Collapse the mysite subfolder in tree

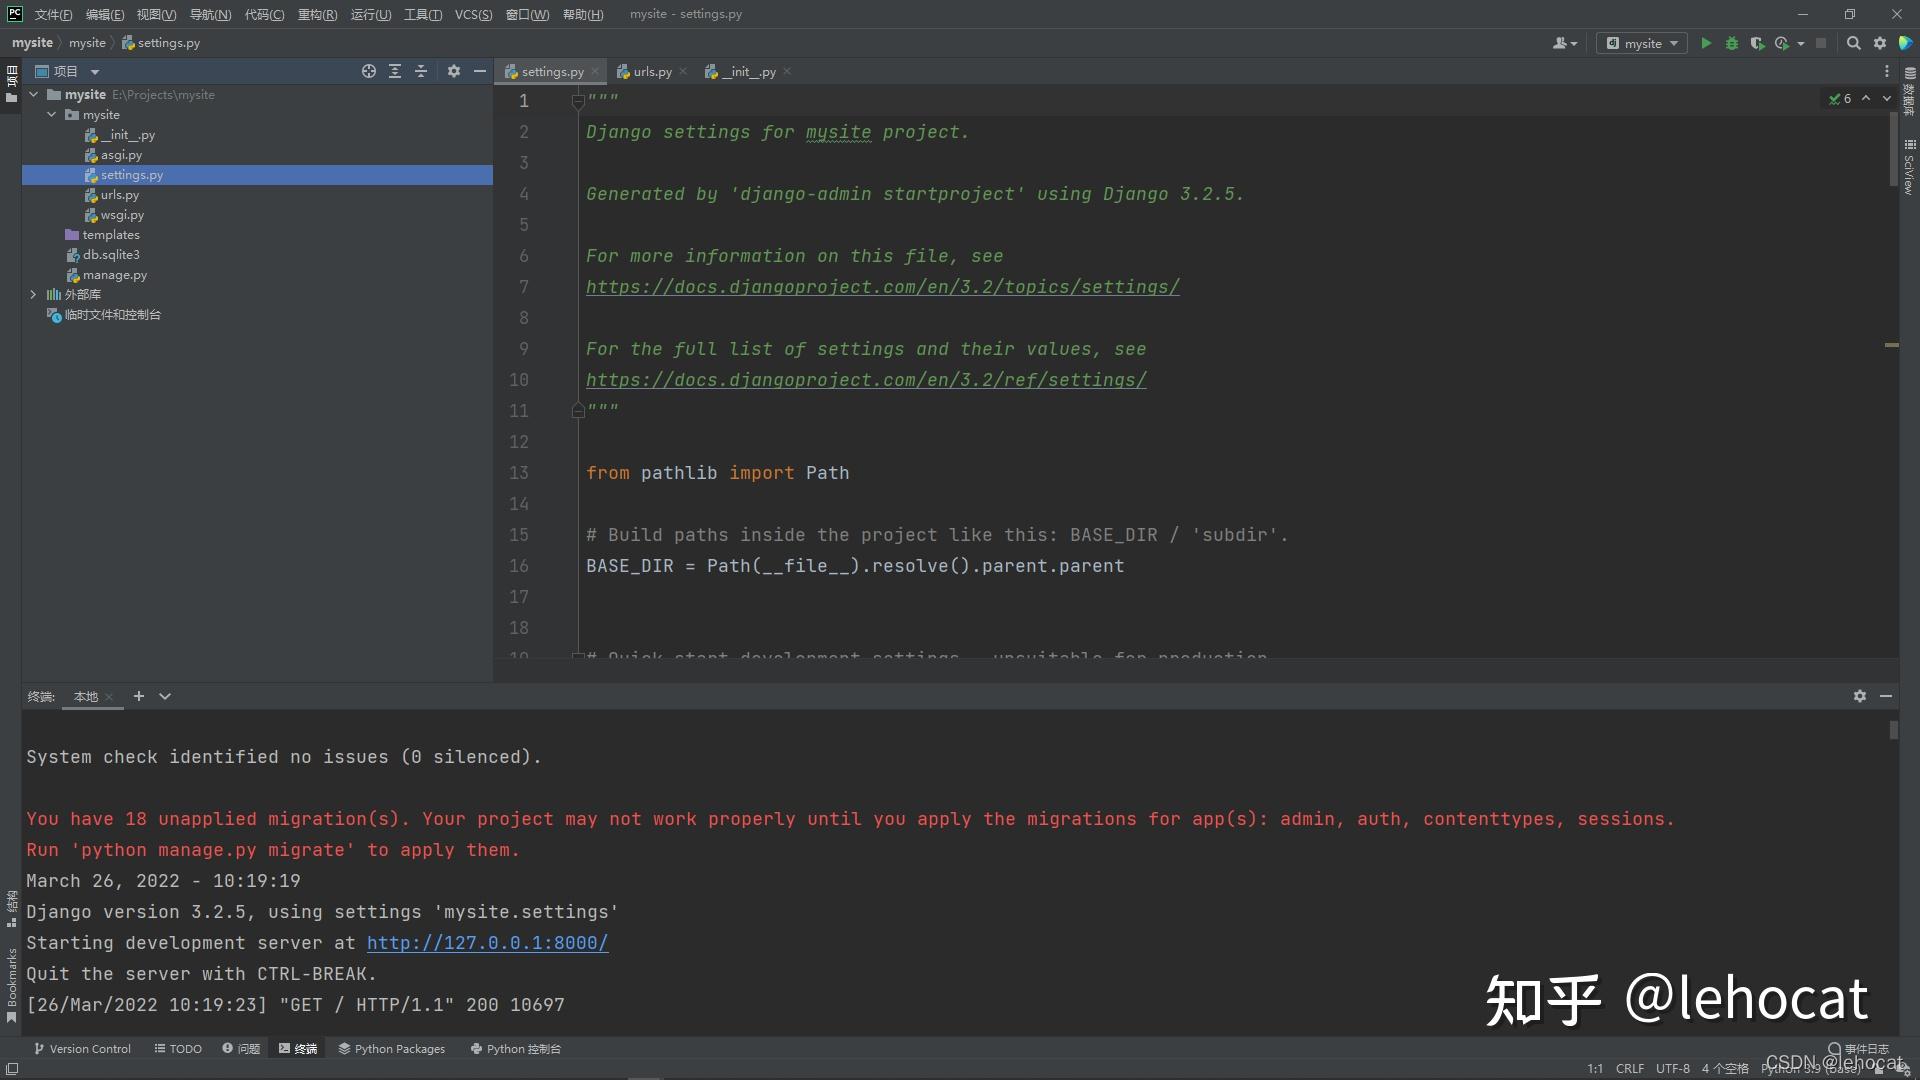coord(52,115)
